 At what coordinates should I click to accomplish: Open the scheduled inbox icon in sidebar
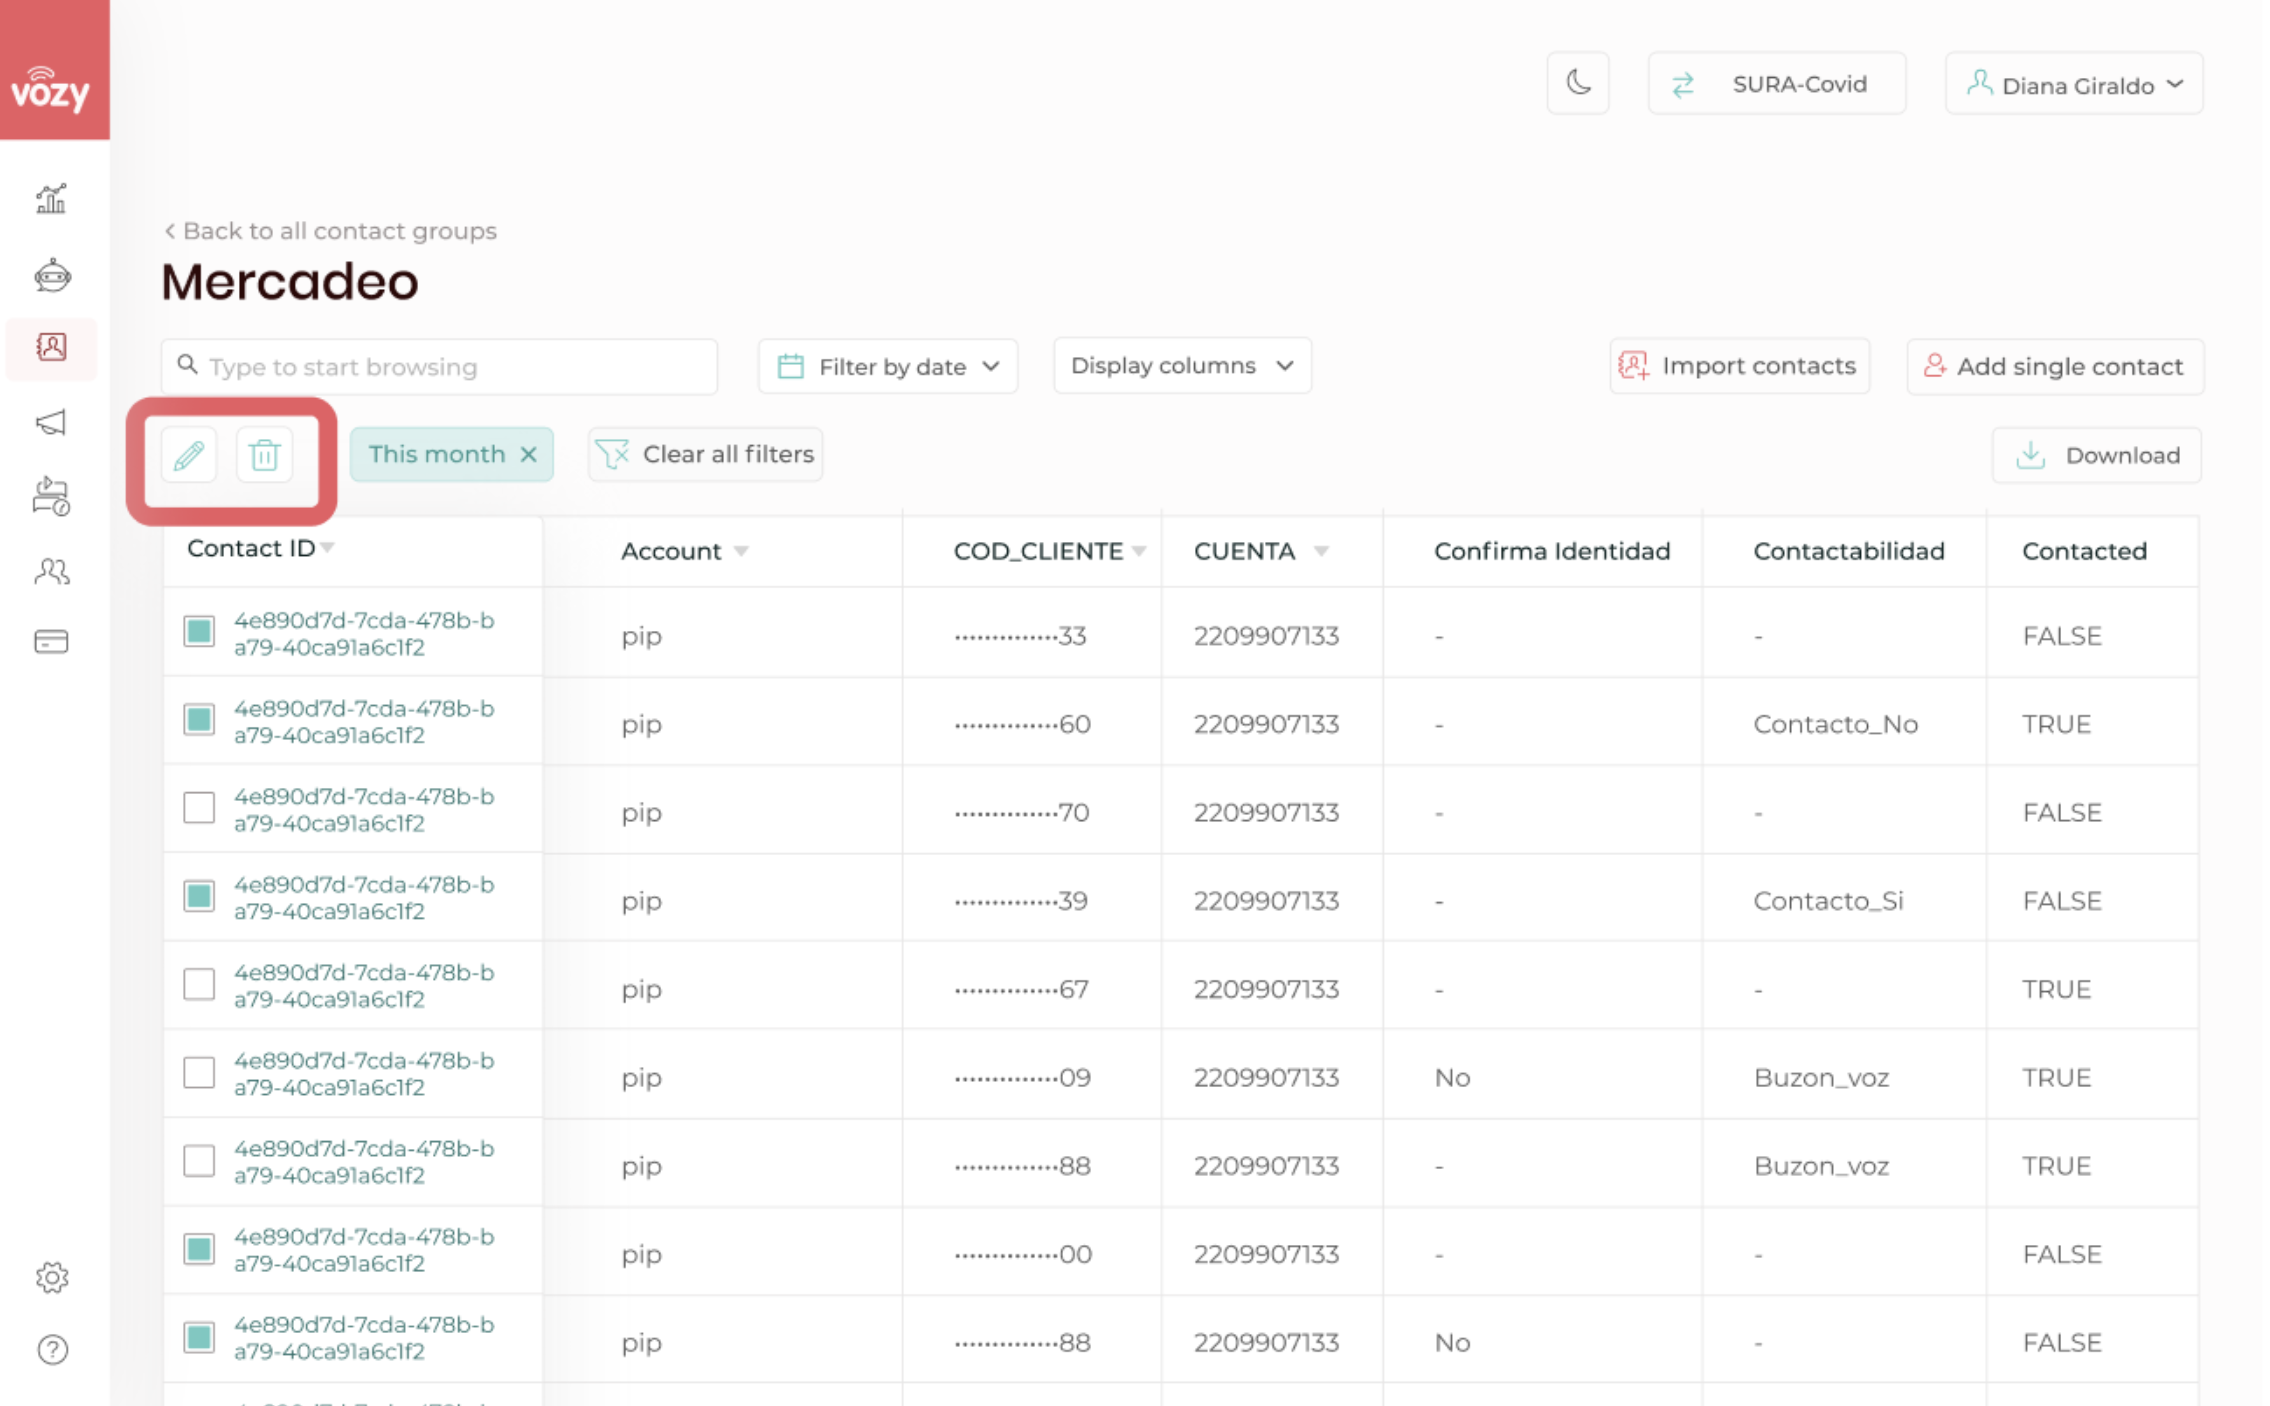pos(51,496)
